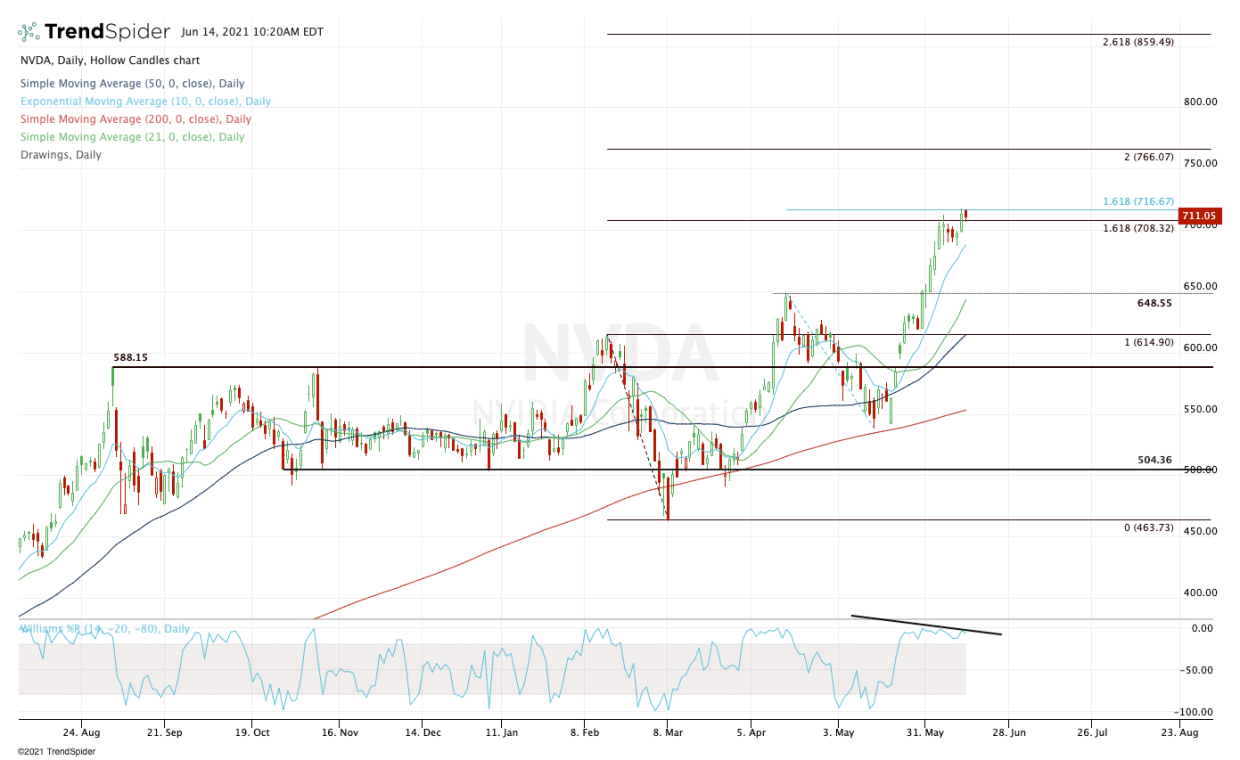Viewport: 1240px width, 760px height.
Task: Click the blue 1.618 (716.67) extension label
Action: click(x=1138, y=202)
